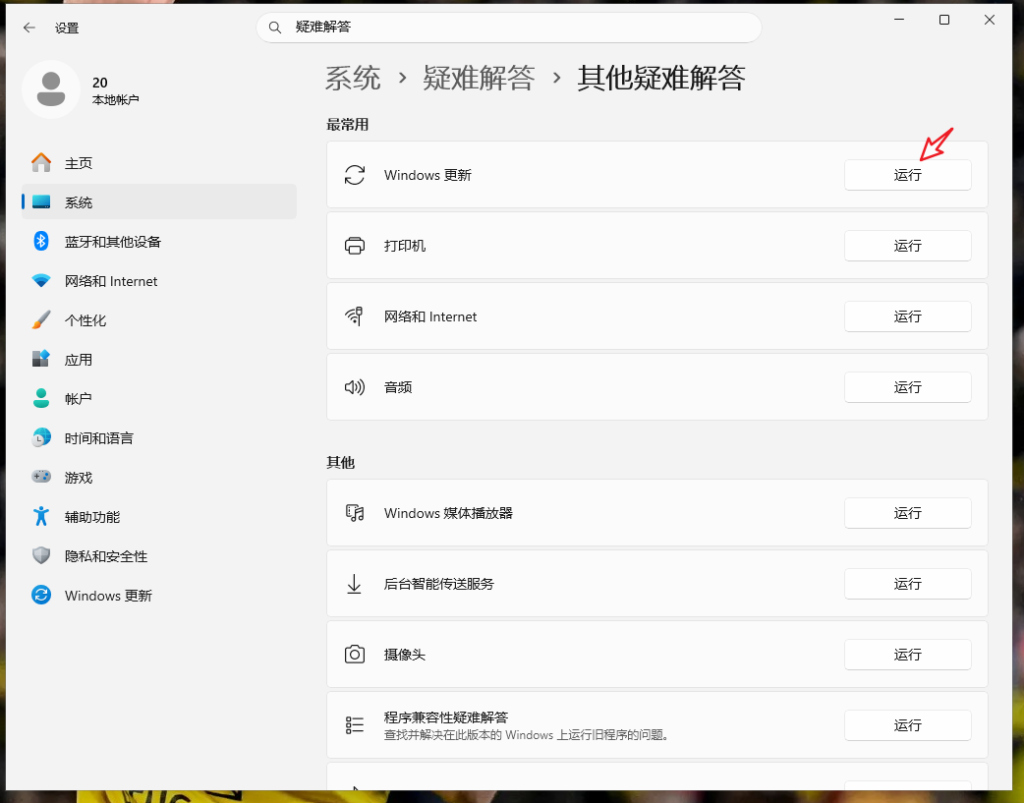This screenshot has width=1024, height=803.
Task: Click the Accessibility figure icon
Action: [x=41, y=516]
